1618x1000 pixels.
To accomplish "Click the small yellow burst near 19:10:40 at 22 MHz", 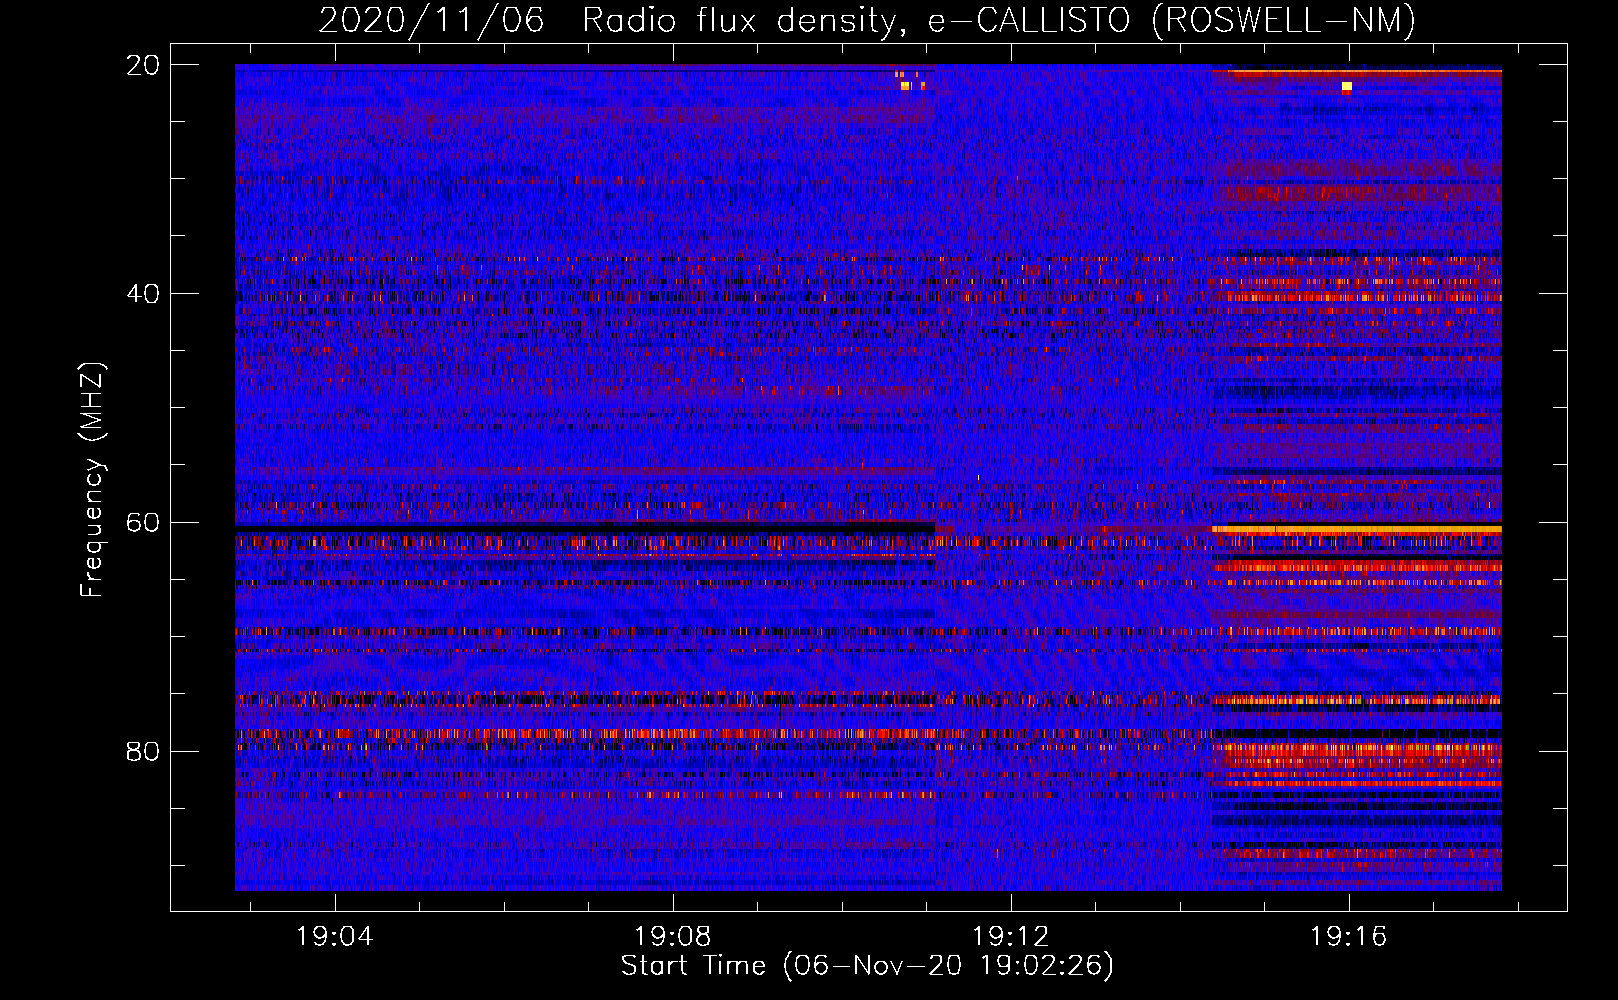I will click(x=905, y=86).
